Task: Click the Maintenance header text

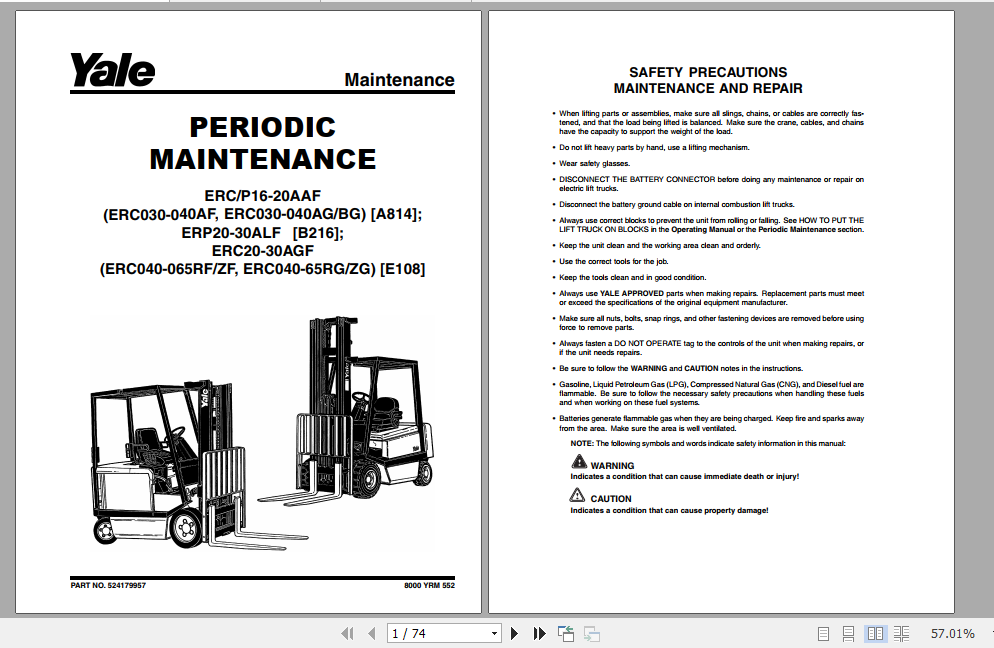Action: click(399, 80)
